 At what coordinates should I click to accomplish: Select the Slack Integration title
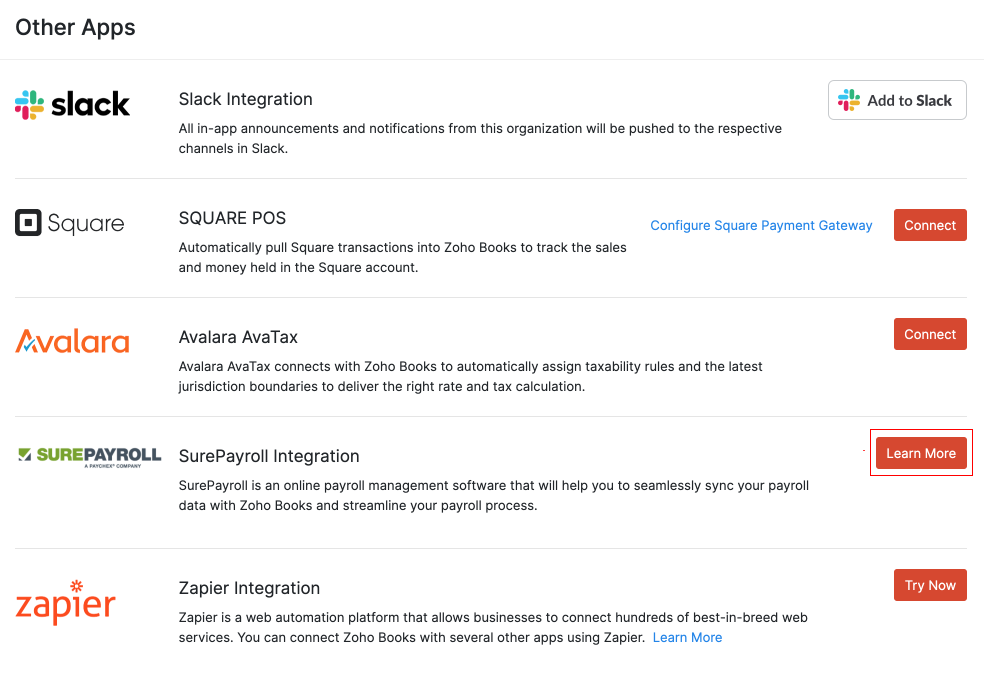tap(245, 99)
